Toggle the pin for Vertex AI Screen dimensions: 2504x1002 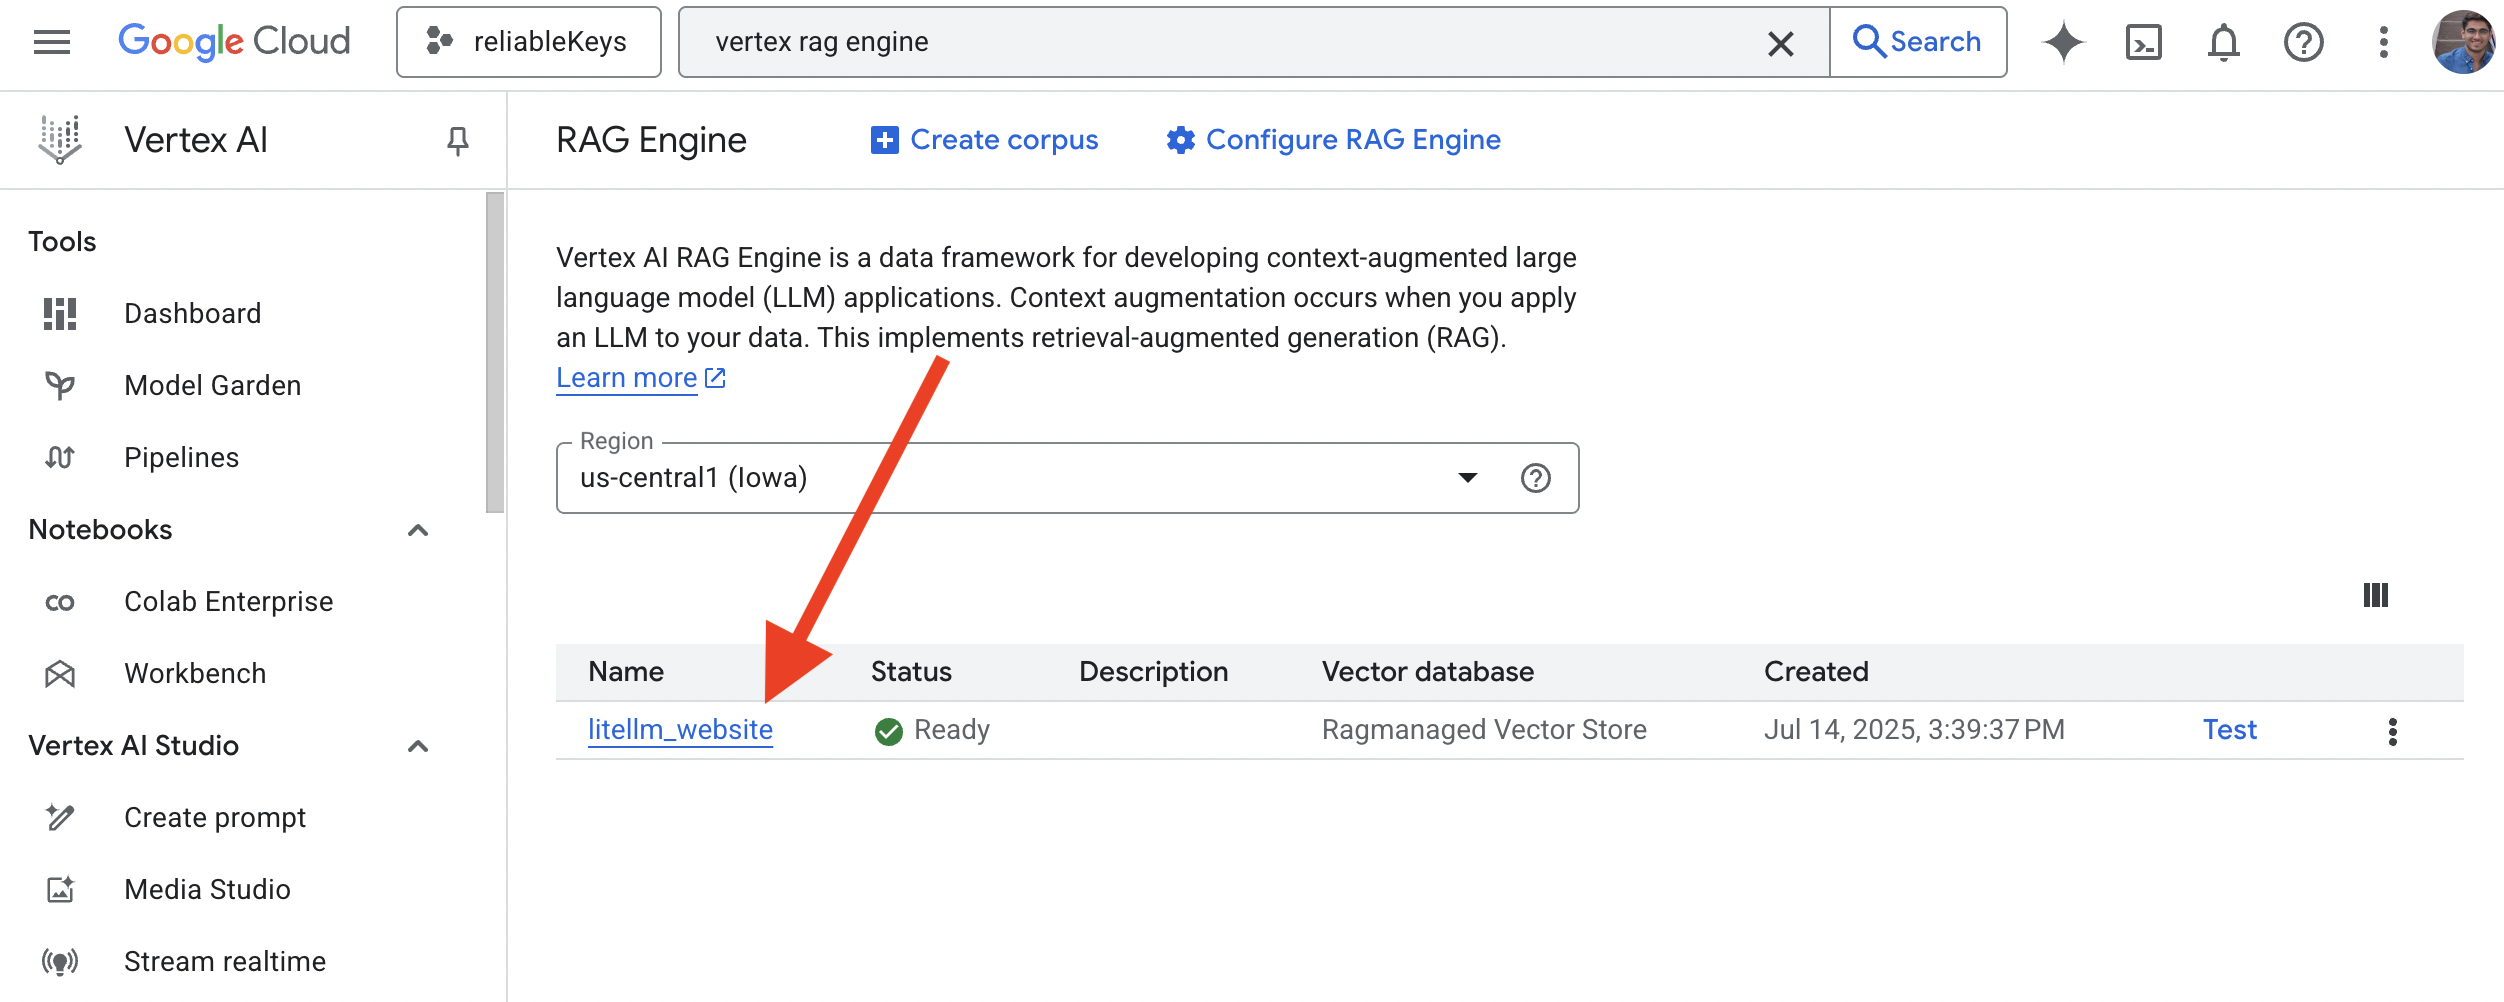(x=457, y=141)
